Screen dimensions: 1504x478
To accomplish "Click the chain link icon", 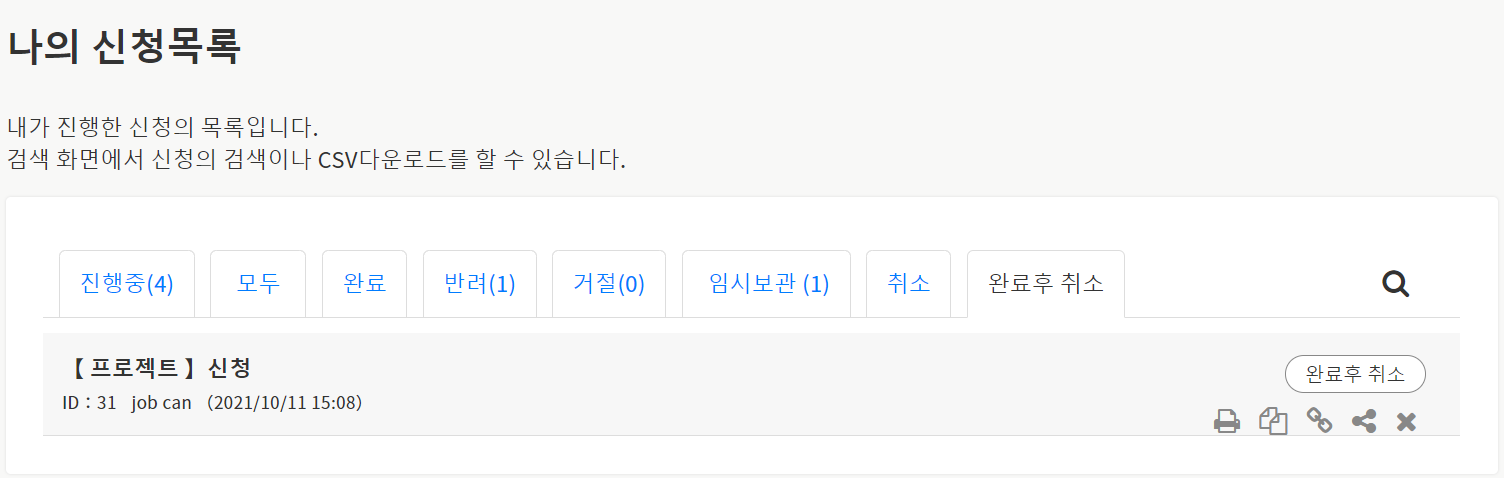I will coord(1319,422).
